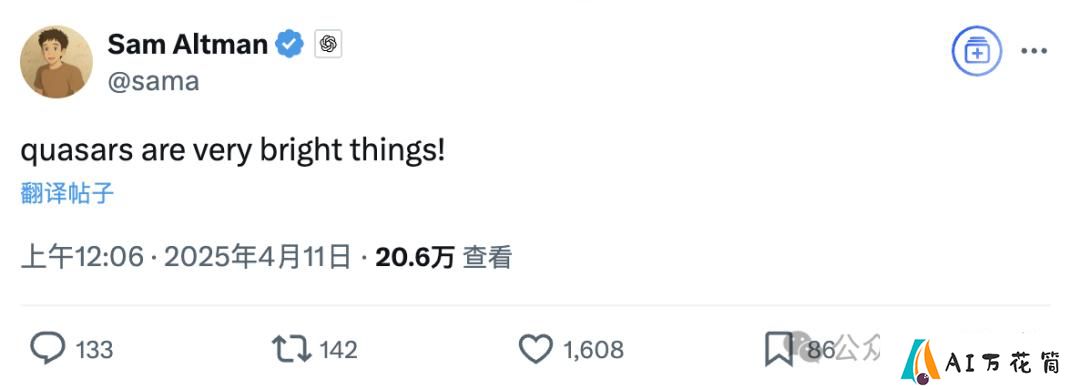1080x390 pixels.
Task: Click the Sam Altman display name
Action: tap(187, 45)
